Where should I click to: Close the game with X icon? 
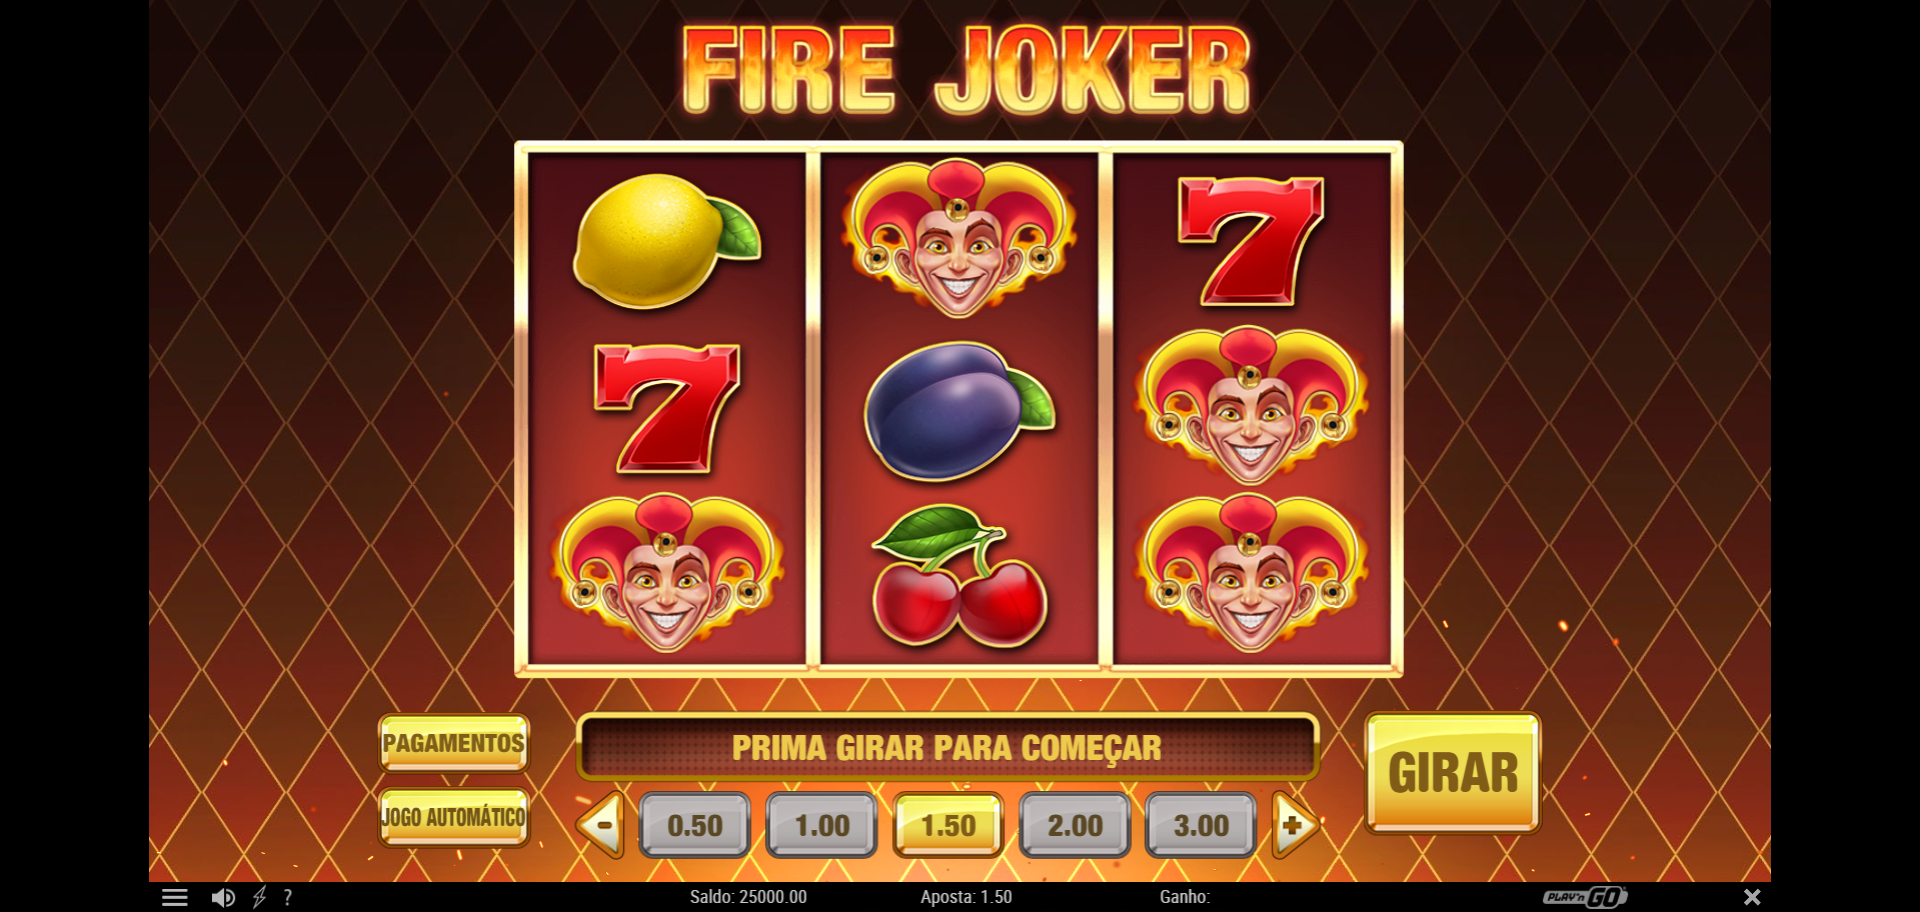[1752, 897]
